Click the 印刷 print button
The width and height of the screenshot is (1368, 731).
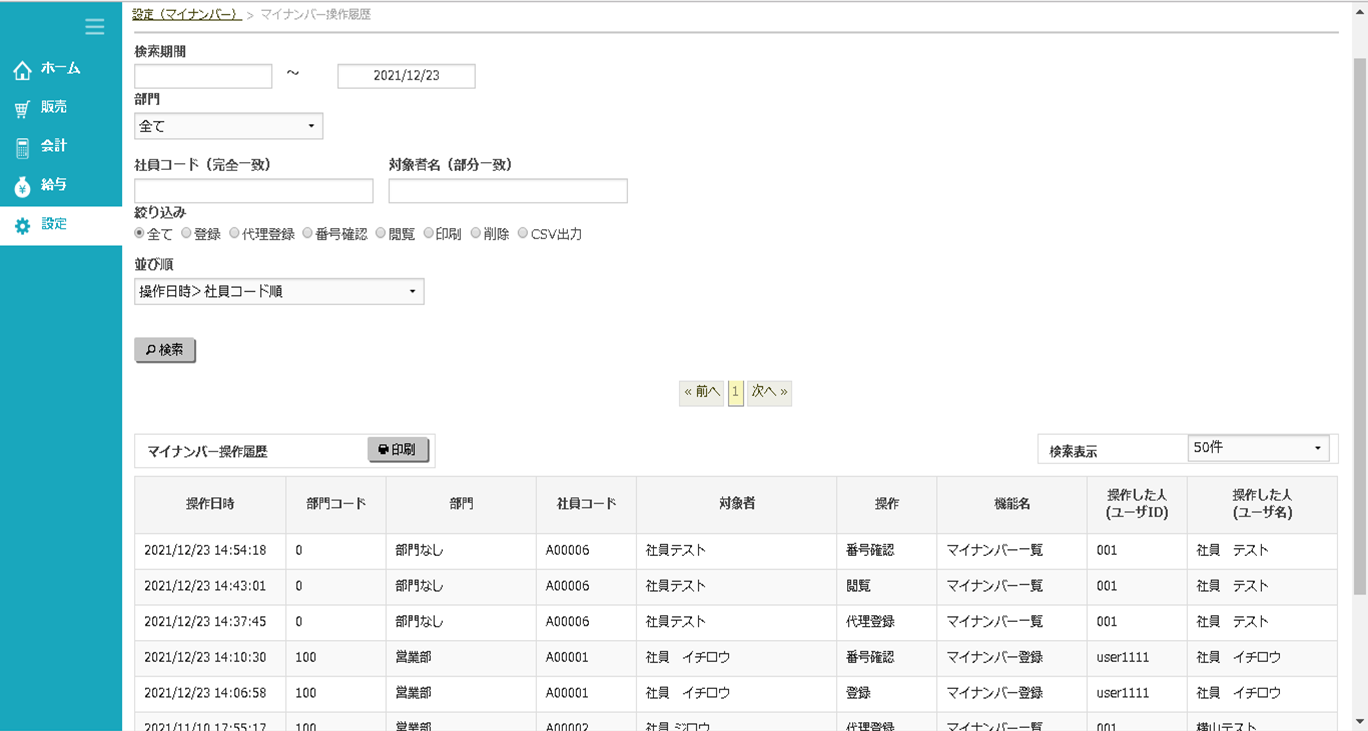point(398,451)
